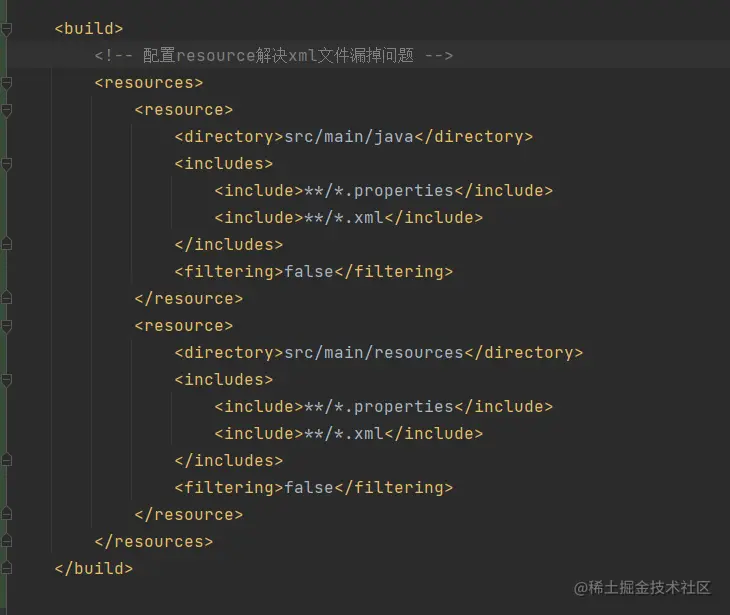Fold the <includes> block under src/main/java directory

(7, 164)
